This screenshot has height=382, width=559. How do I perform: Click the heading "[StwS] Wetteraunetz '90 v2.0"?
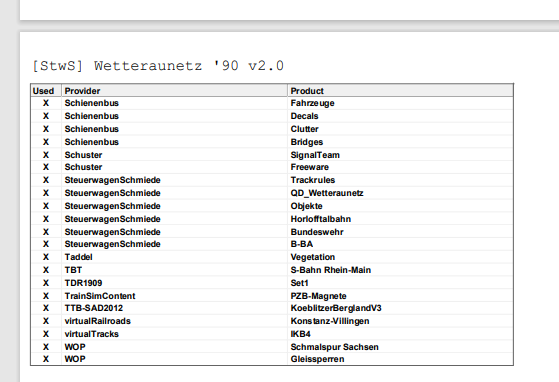click(x=158, y=66)
